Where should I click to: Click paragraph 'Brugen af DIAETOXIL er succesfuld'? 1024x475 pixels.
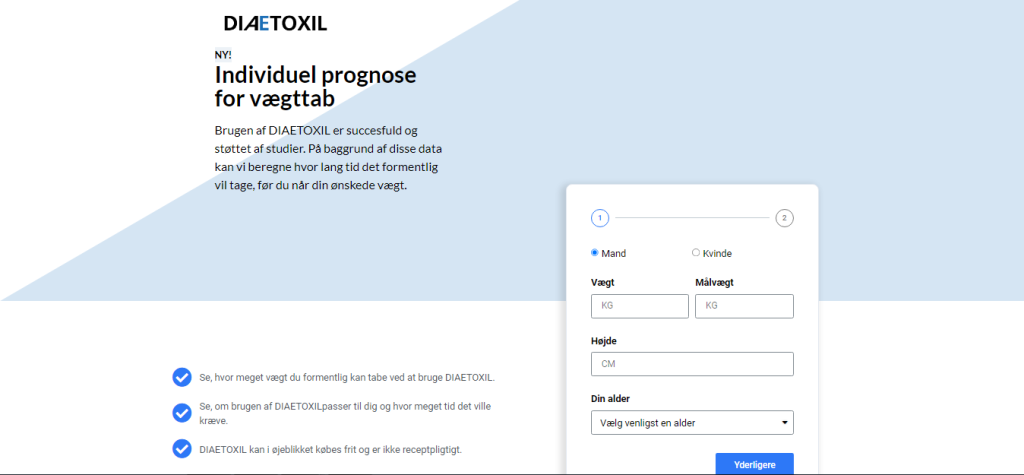[x=328, y=157]
